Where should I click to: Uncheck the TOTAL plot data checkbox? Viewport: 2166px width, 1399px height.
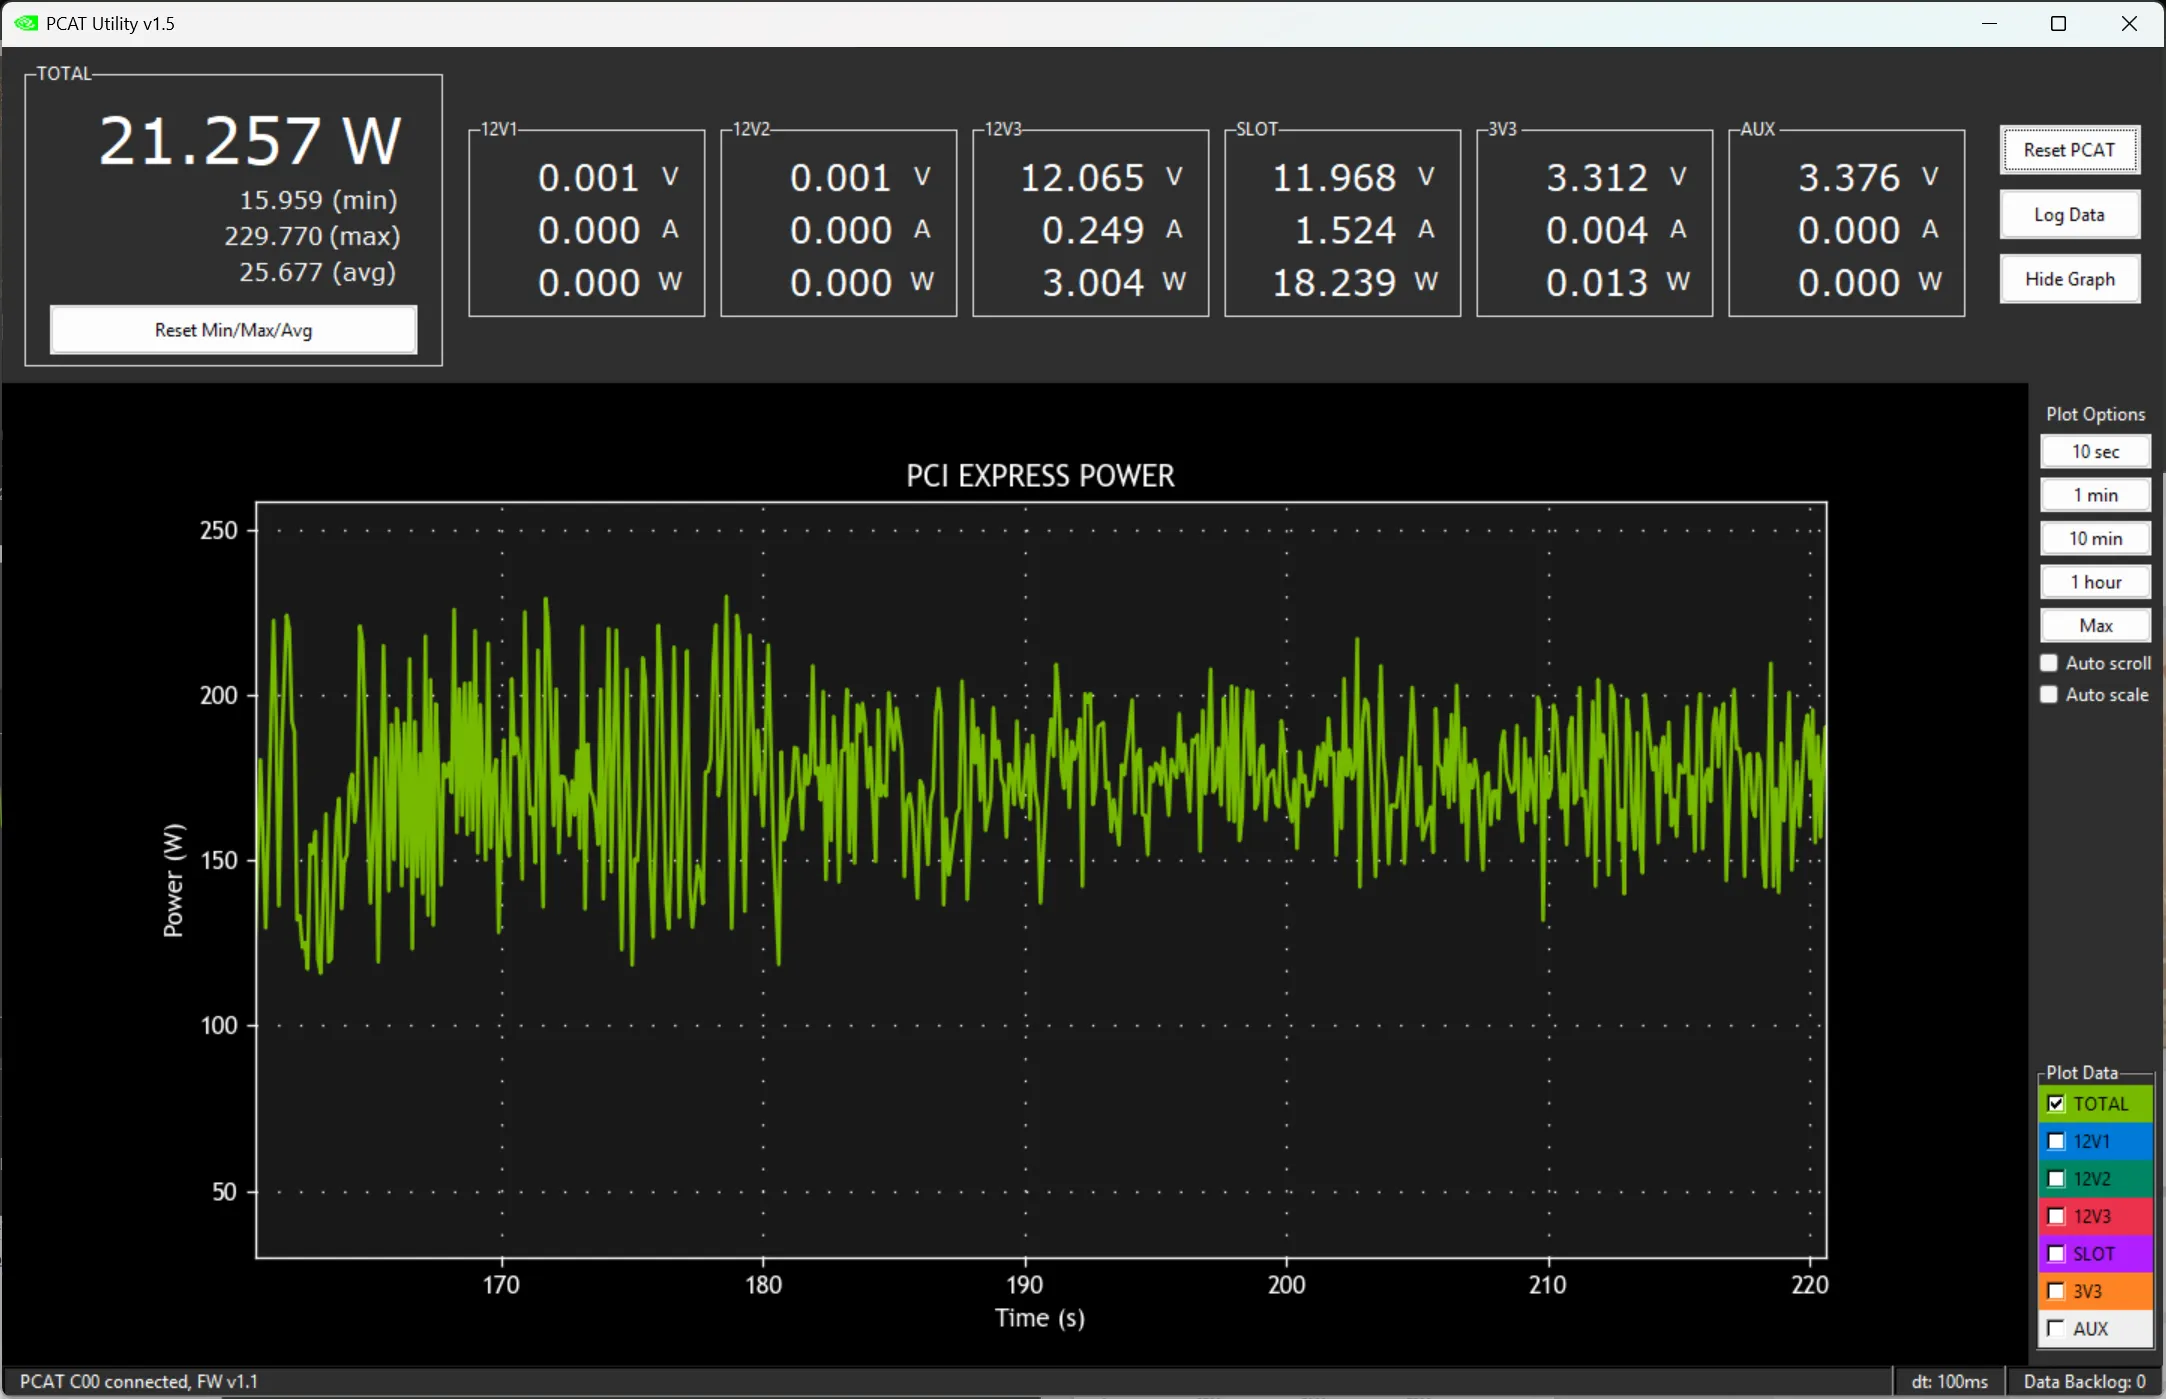click(2056, 1104)
